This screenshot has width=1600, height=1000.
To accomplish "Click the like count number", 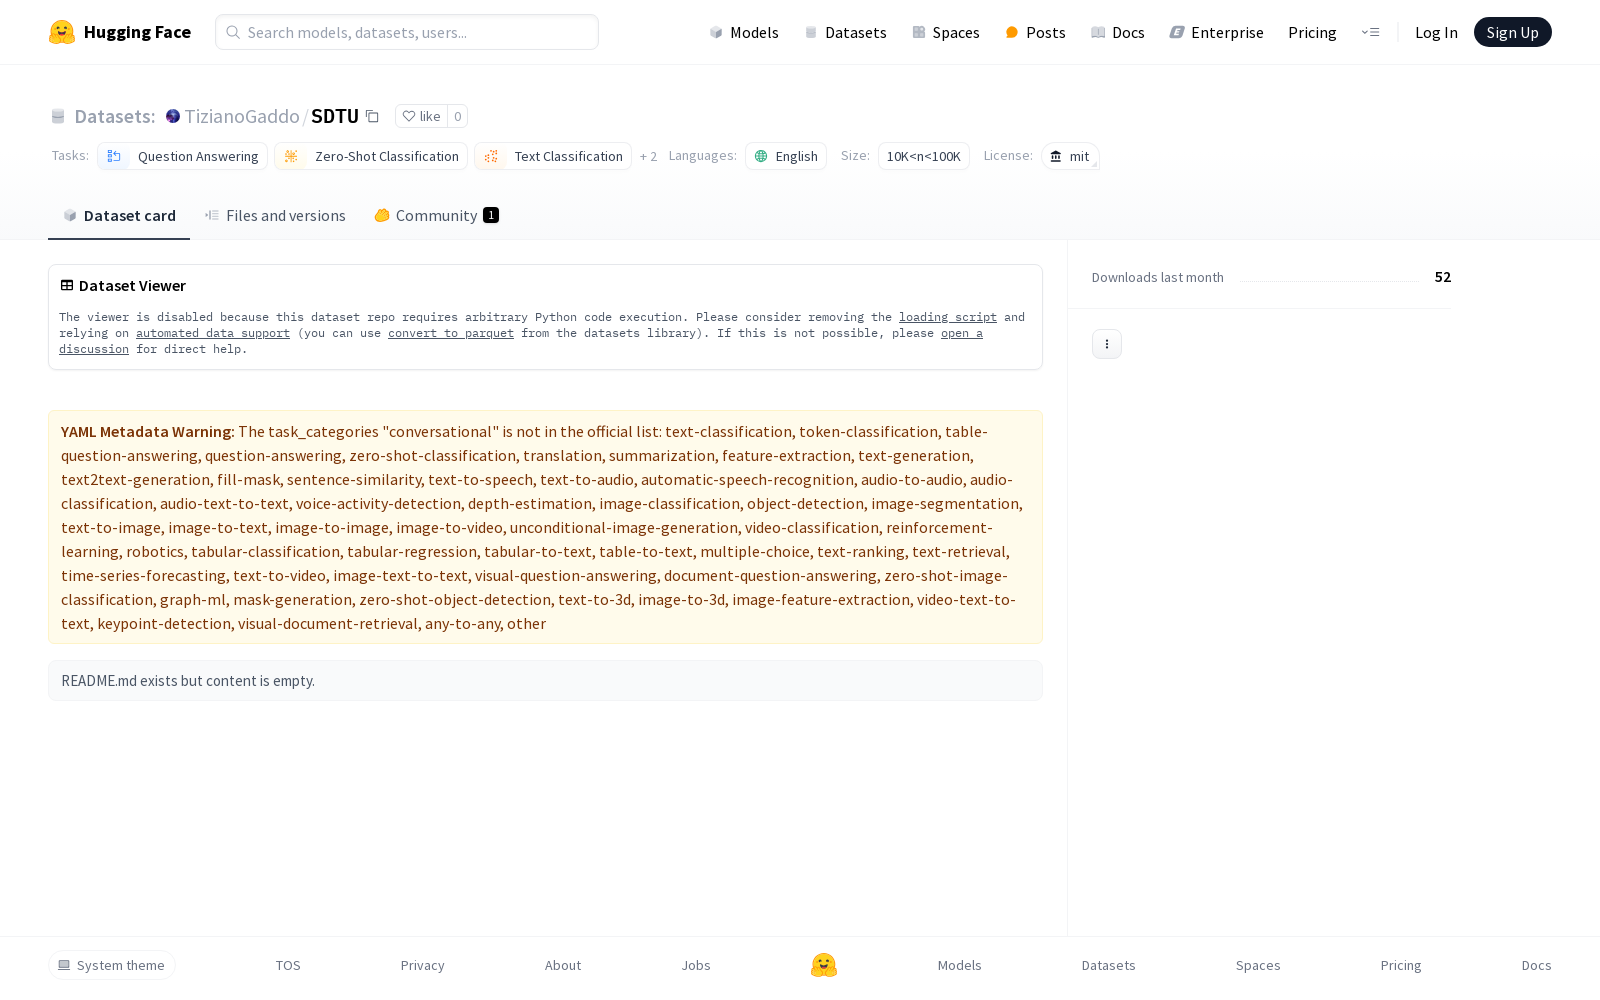I will coord(458,116).
